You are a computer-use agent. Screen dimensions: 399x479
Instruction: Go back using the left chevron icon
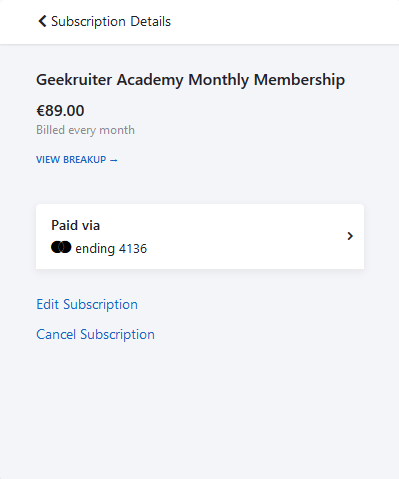coord(42,21)
